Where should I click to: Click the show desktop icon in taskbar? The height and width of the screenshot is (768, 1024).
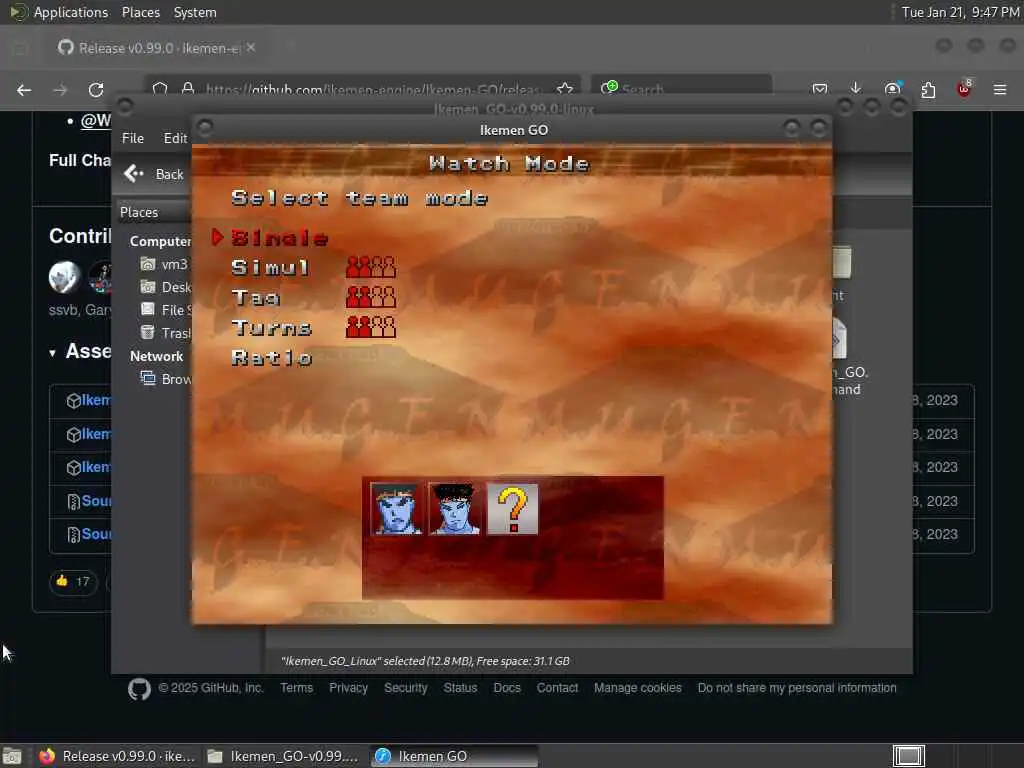coord(12,757)
